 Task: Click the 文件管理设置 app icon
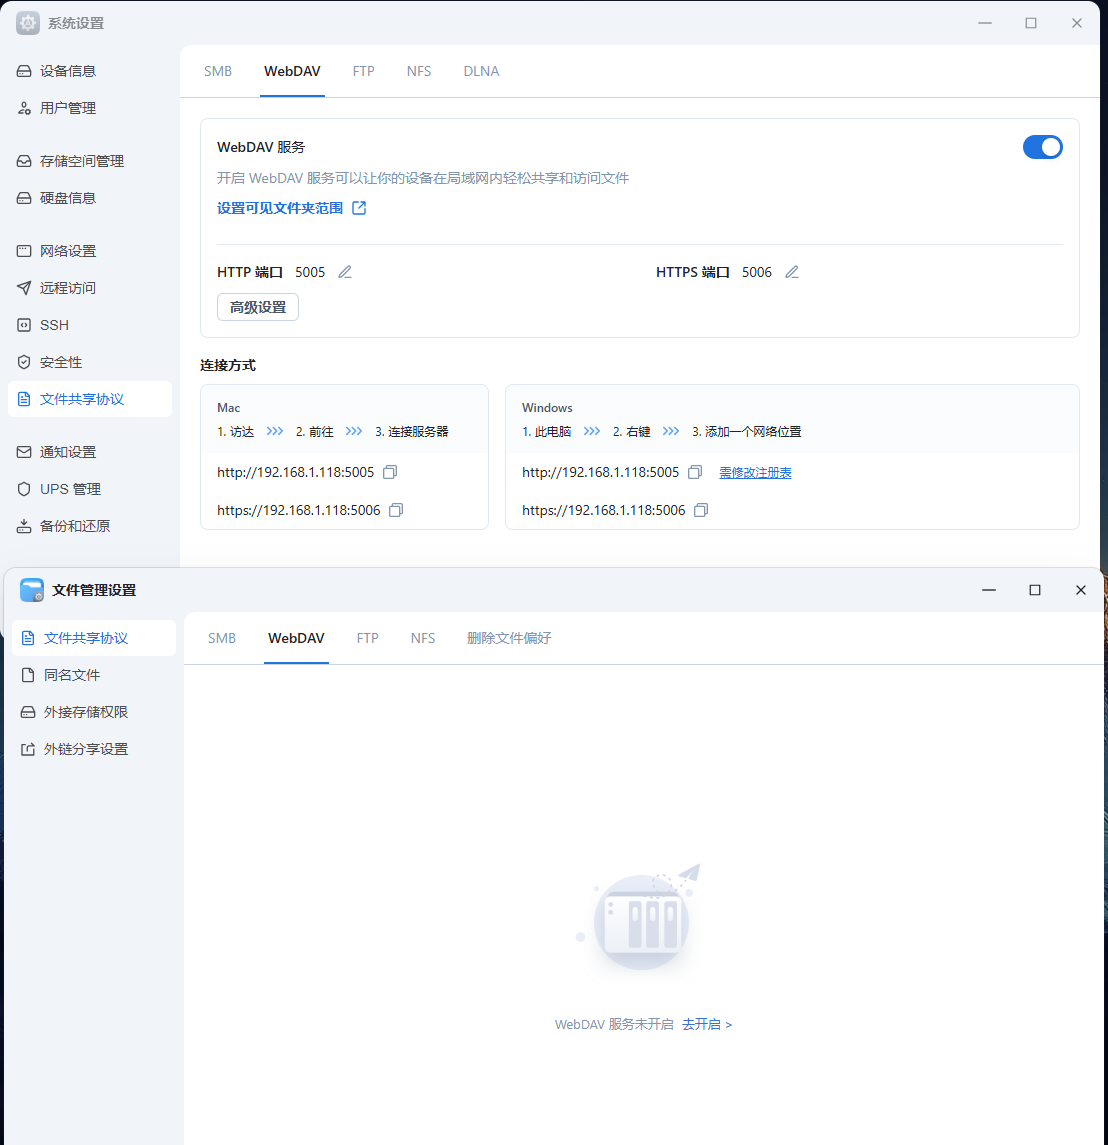31,590
